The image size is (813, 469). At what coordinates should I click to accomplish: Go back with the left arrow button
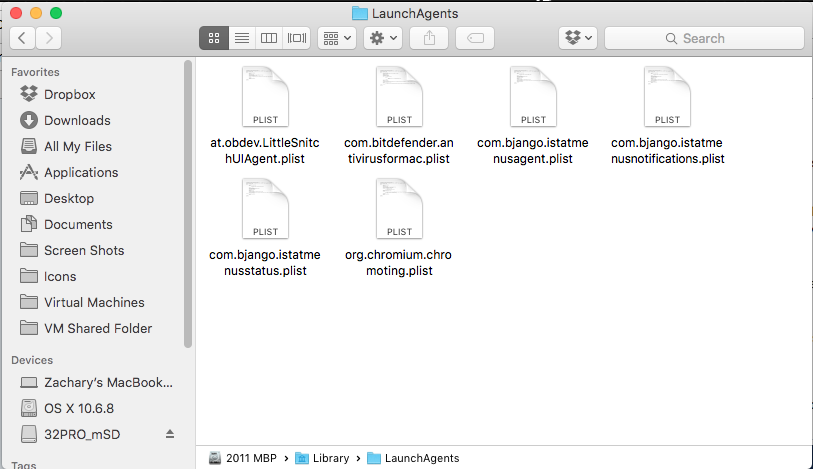tap(22, 38)
